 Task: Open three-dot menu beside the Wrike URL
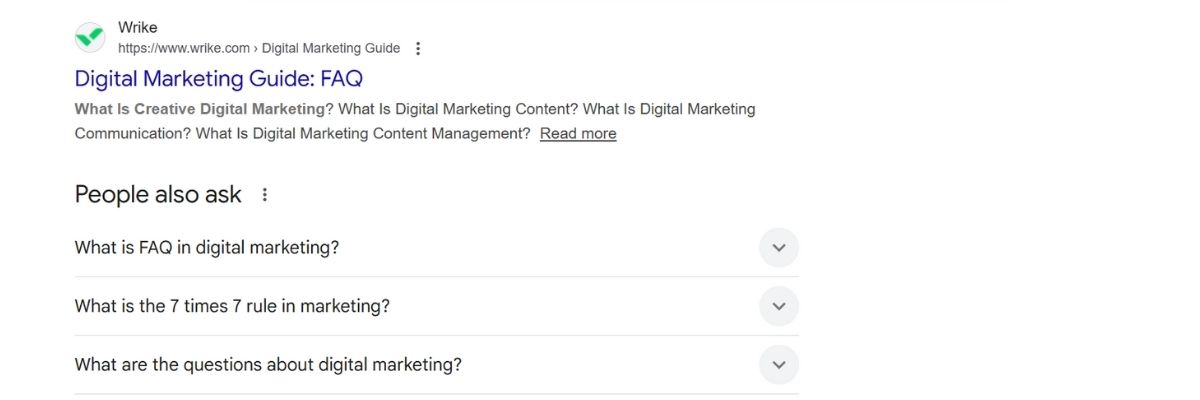click(x=418, y=48)
